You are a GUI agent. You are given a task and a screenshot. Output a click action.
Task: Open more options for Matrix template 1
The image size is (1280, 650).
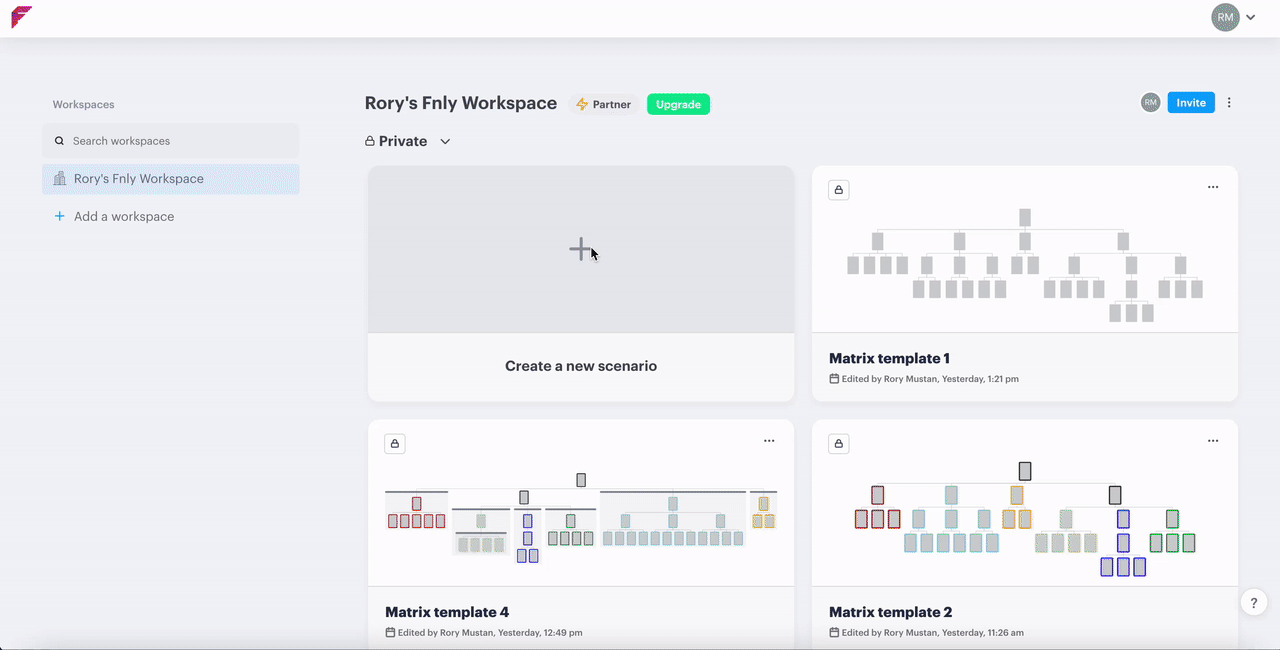click(x=1213, y=188)
